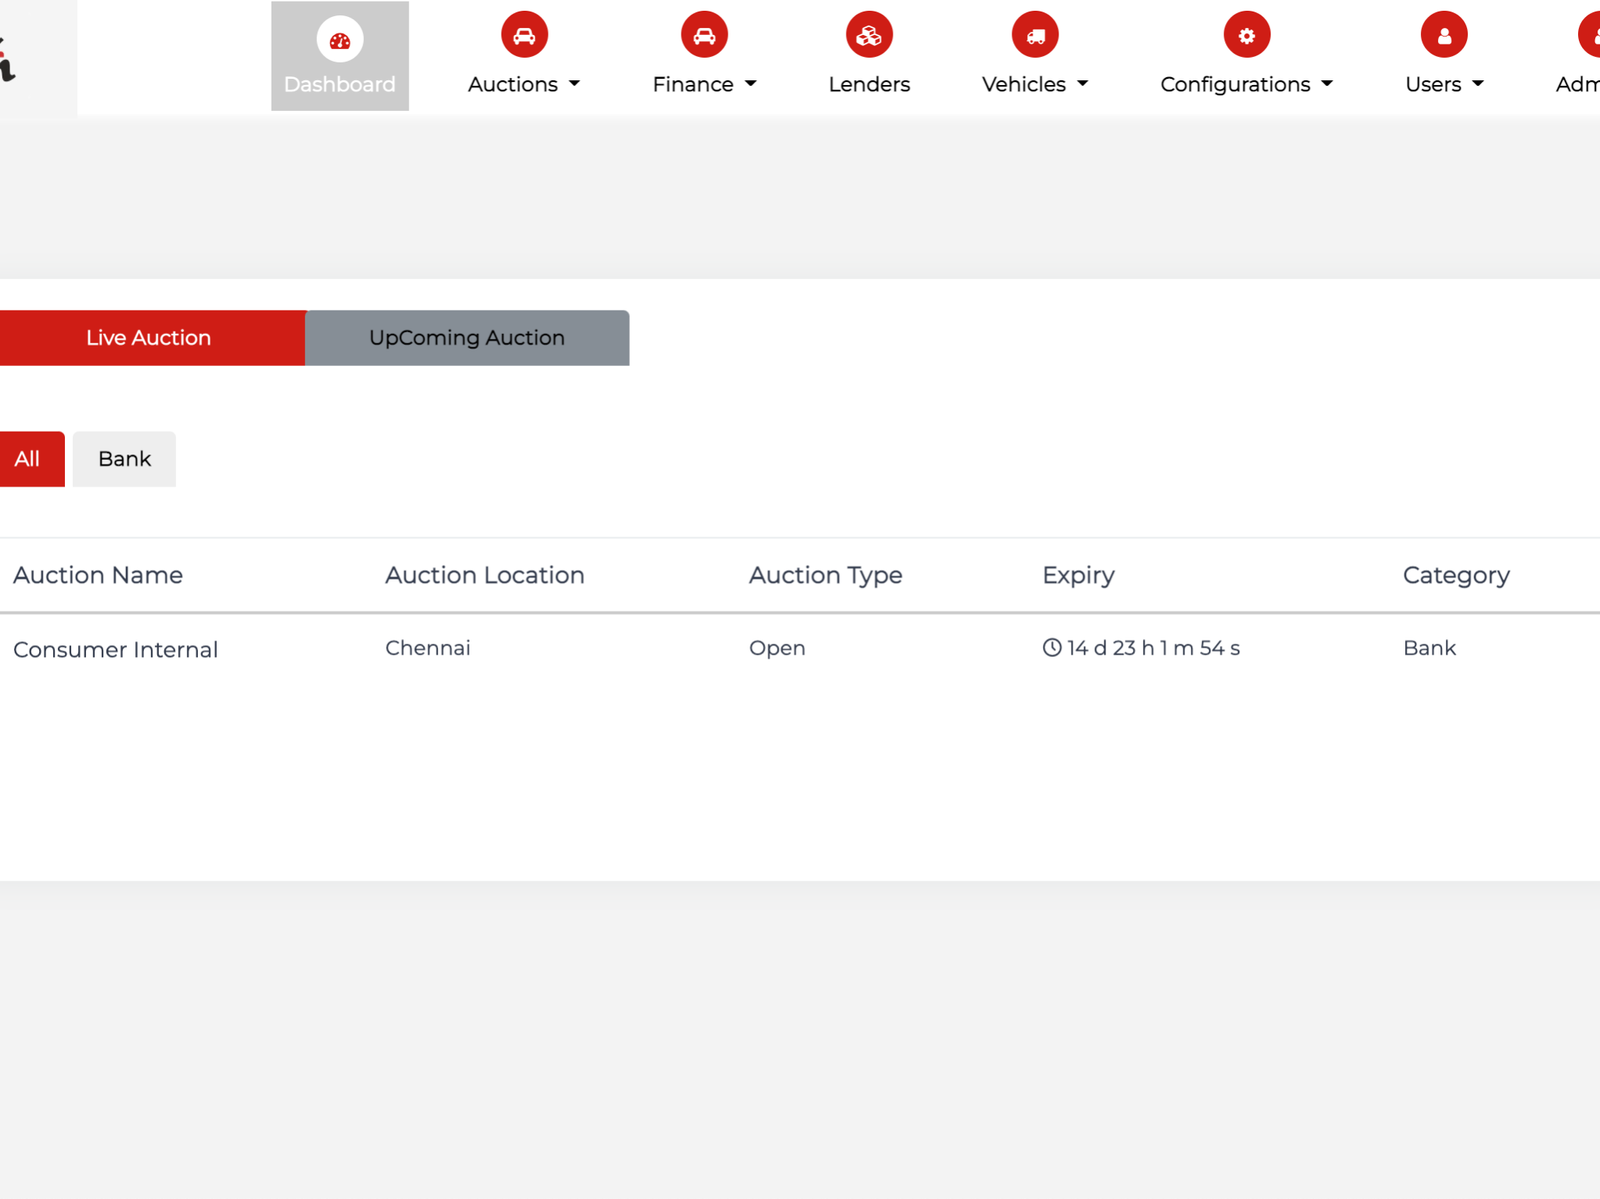This screenshot has height=1199, width=1600.
Task: Click the Vehicles truck icon
Action: coord(1035,35)
